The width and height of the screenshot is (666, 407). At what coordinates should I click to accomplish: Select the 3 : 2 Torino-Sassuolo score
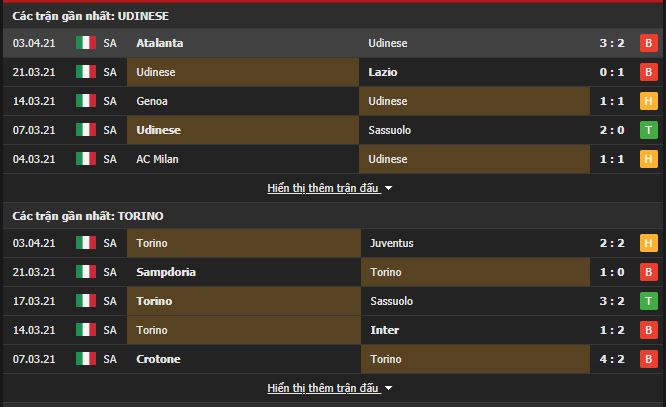point(612,301)
